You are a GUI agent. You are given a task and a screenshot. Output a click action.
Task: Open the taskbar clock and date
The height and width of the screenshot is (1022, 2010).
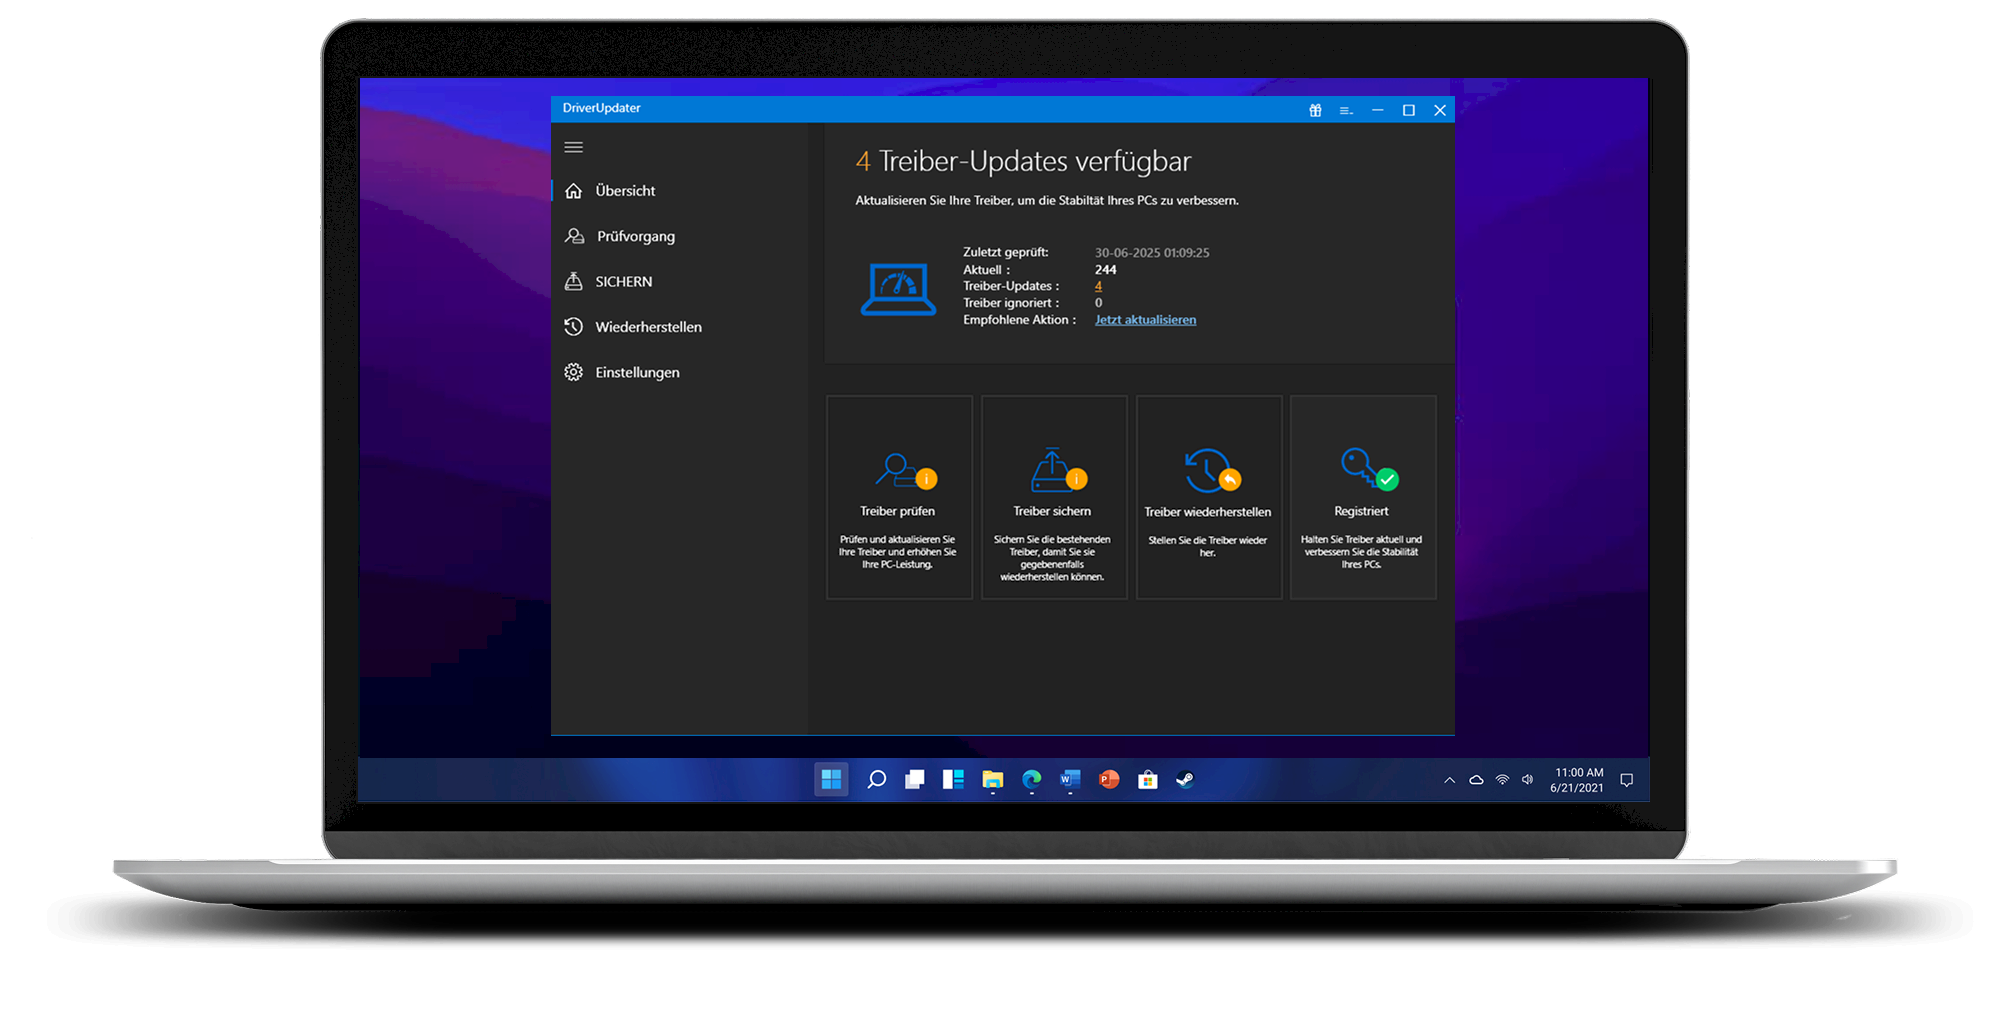(x=1577, y=780)
